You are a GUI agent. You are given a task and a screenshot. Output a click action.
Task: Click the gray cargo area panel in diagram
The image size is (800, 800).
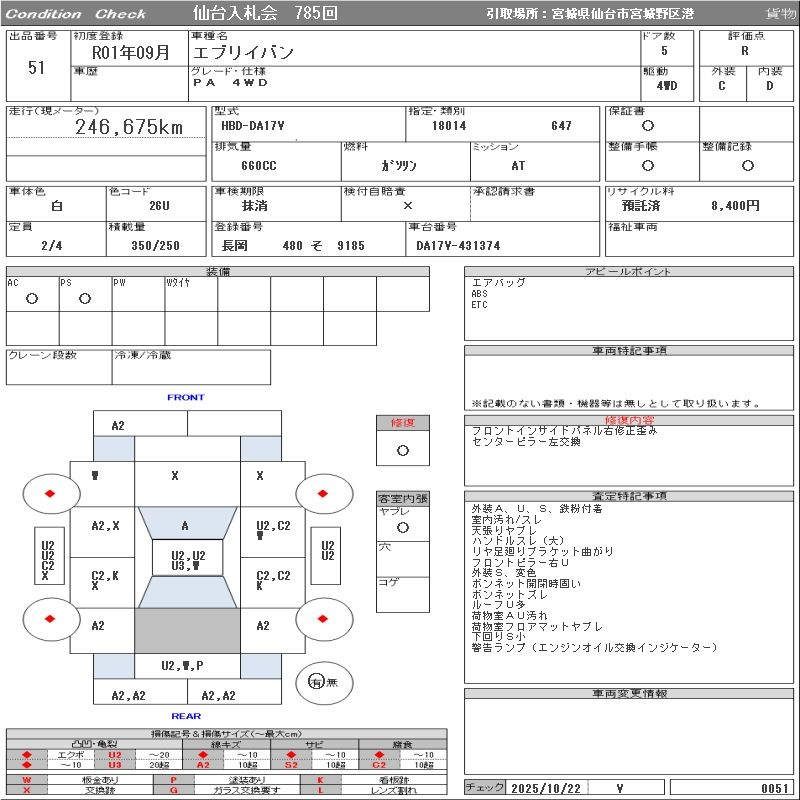[x=185, y=631]
